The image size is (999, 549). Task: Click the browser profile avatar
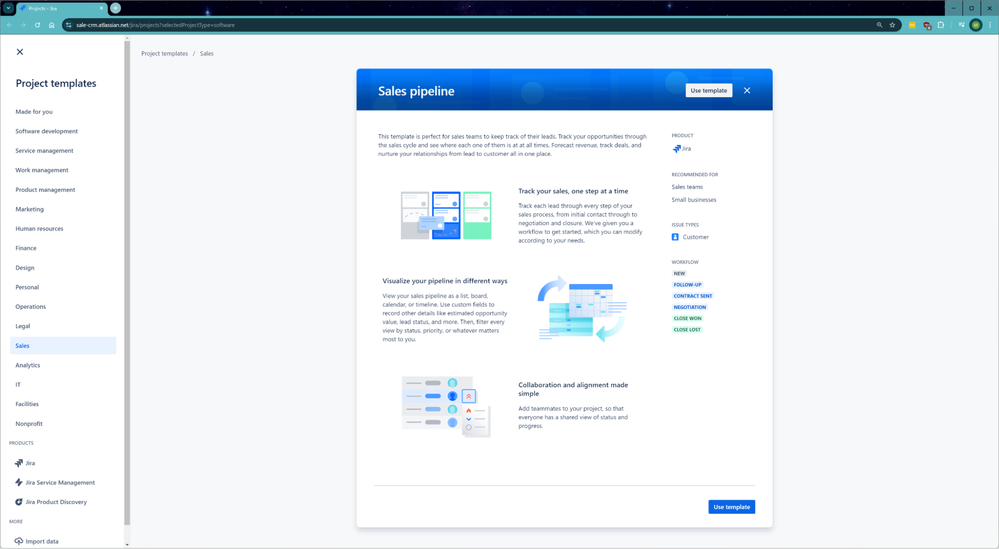975,25
